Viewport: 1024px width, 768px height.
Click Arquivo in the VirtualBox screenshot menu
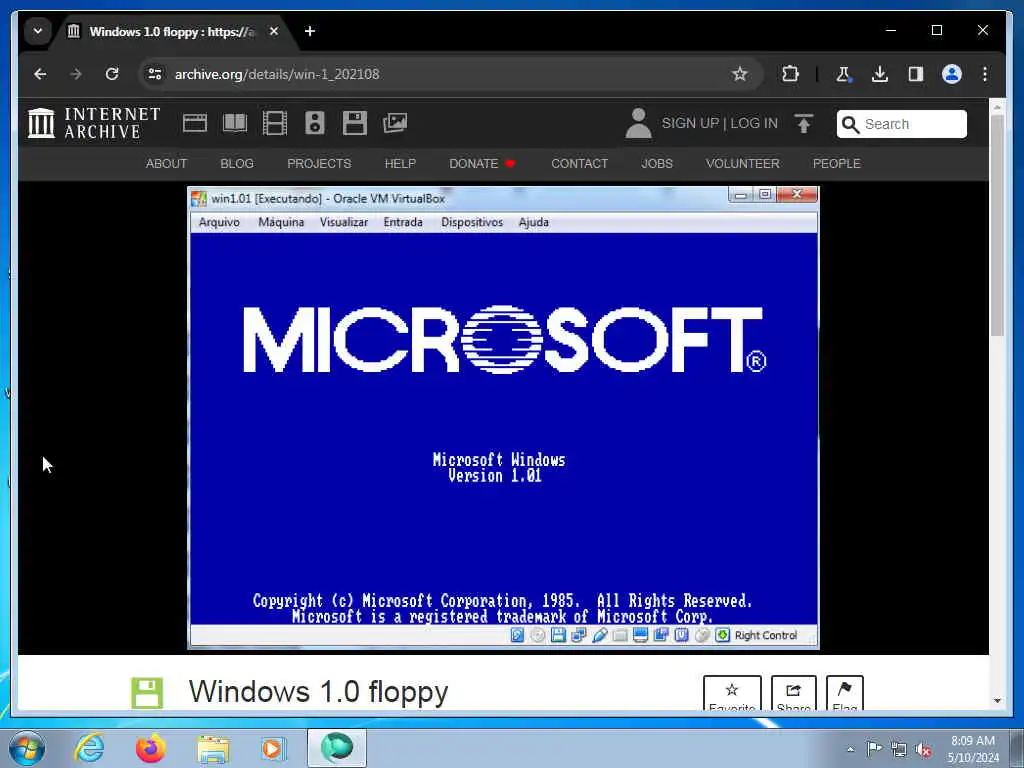point(219,222)
